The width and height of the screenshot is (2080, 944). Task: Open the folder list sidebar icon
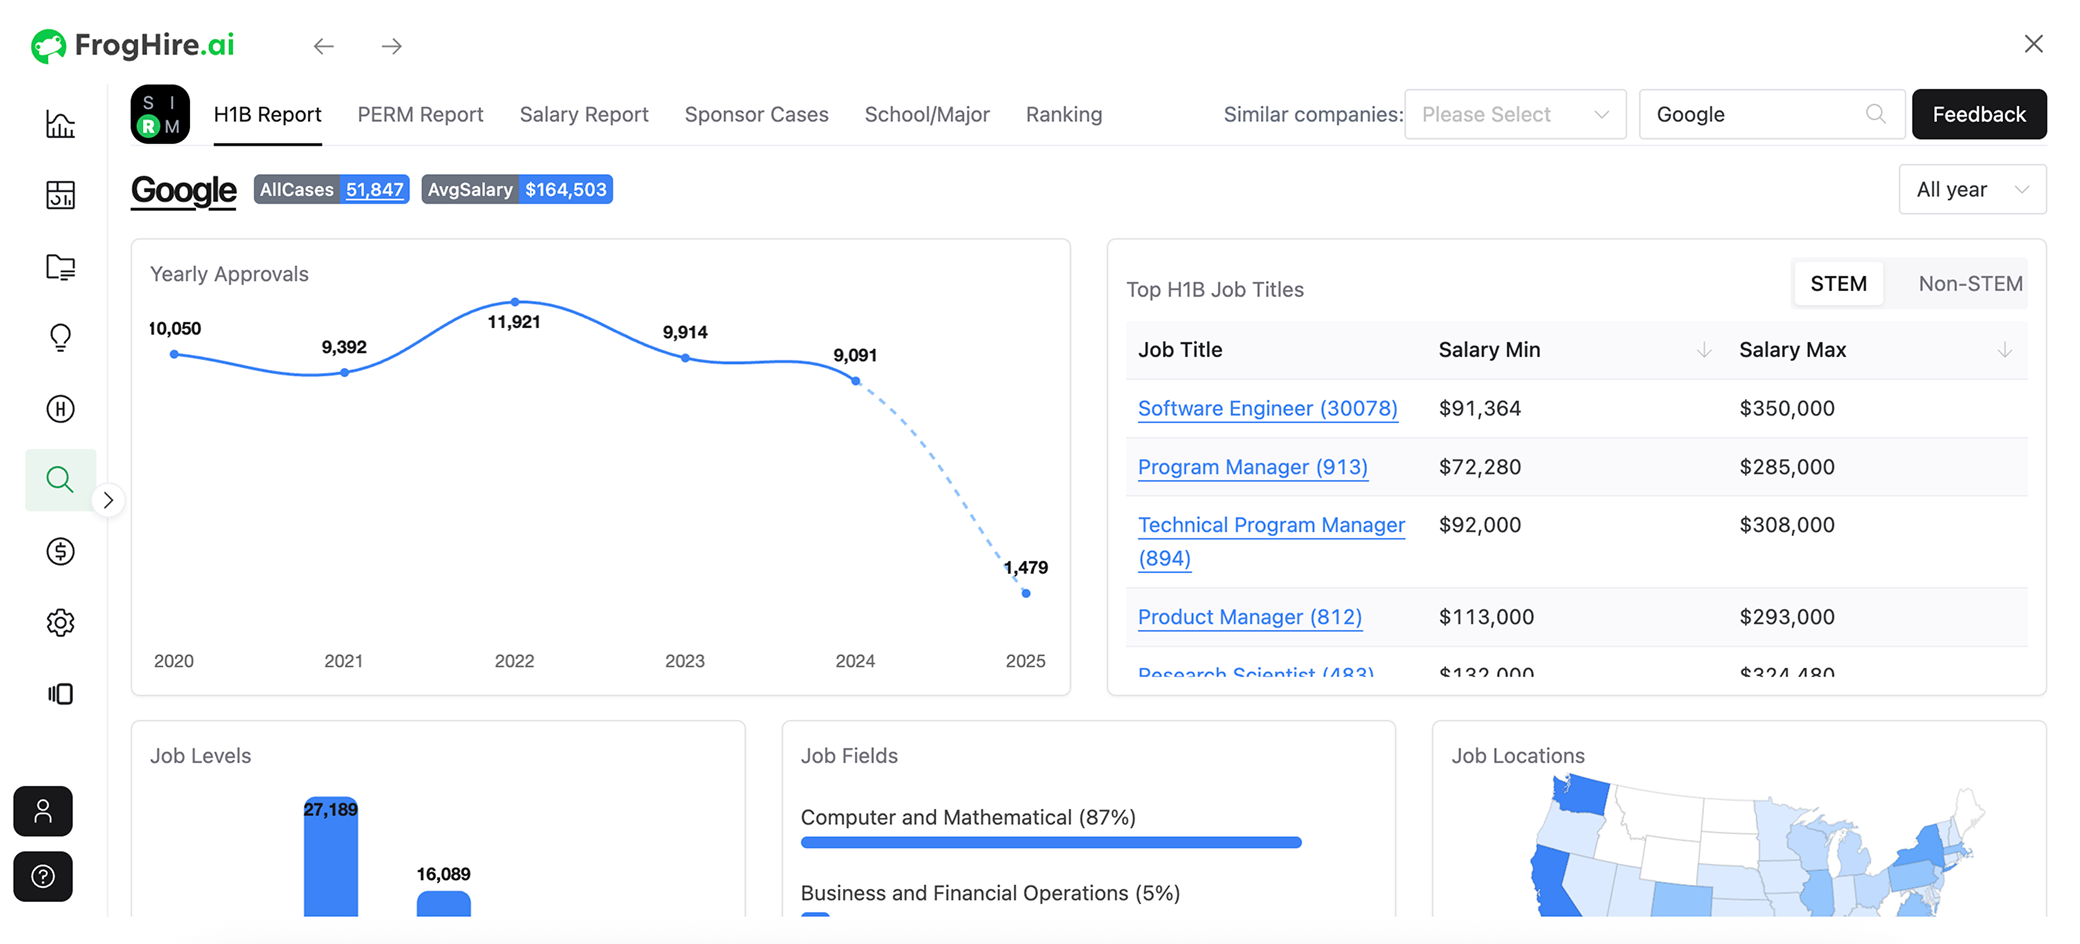point(60,267)
